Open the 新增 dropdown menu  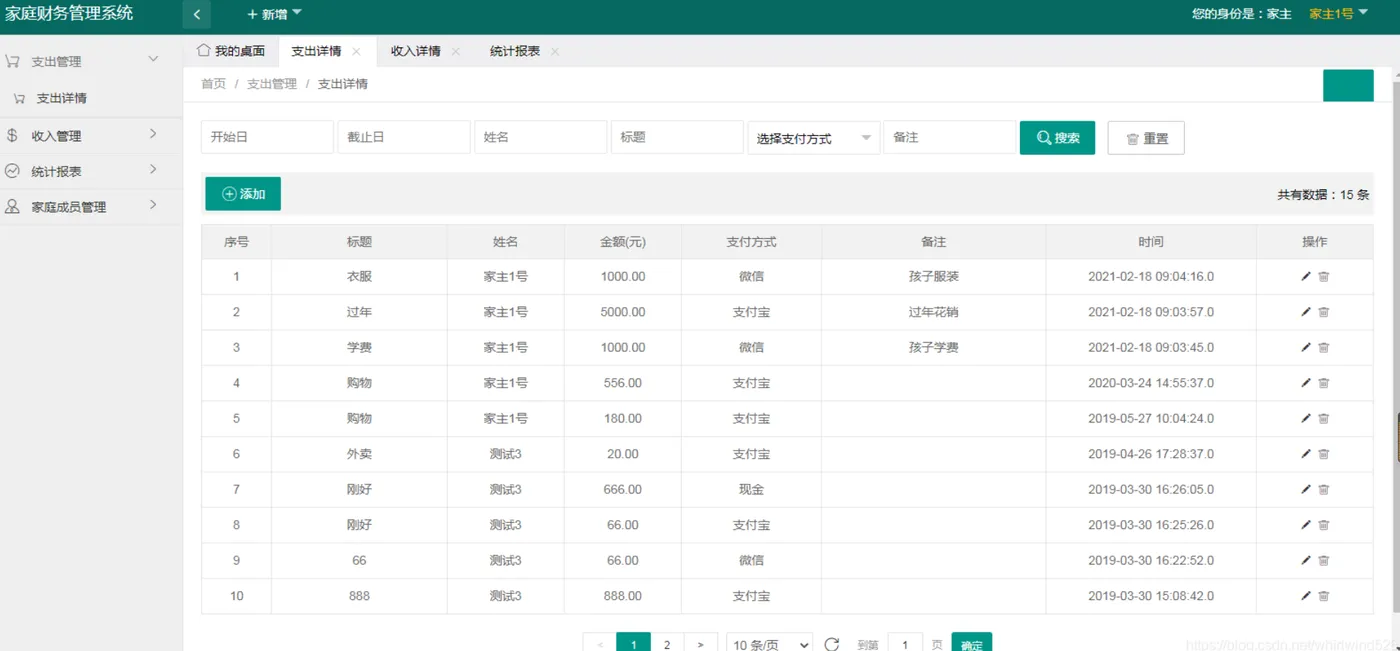tap(274, 14)
